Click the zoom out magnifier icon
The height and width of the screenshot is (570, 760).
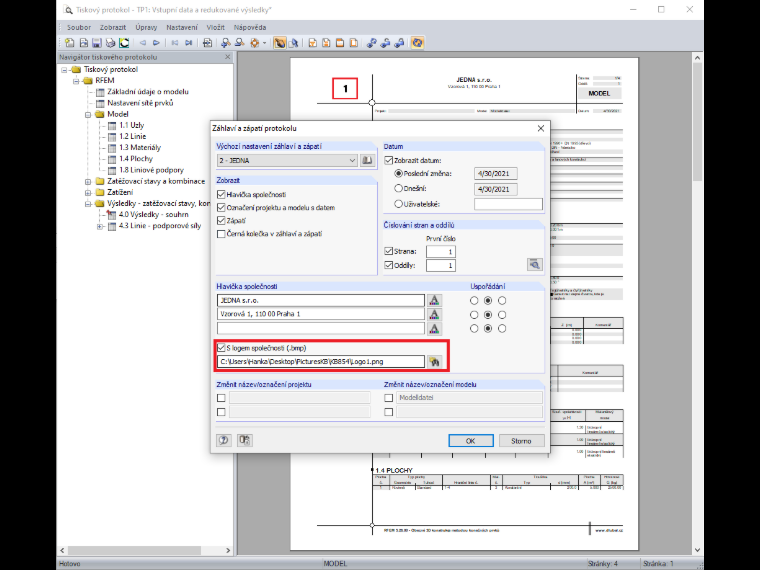click(x=239, y=43)
